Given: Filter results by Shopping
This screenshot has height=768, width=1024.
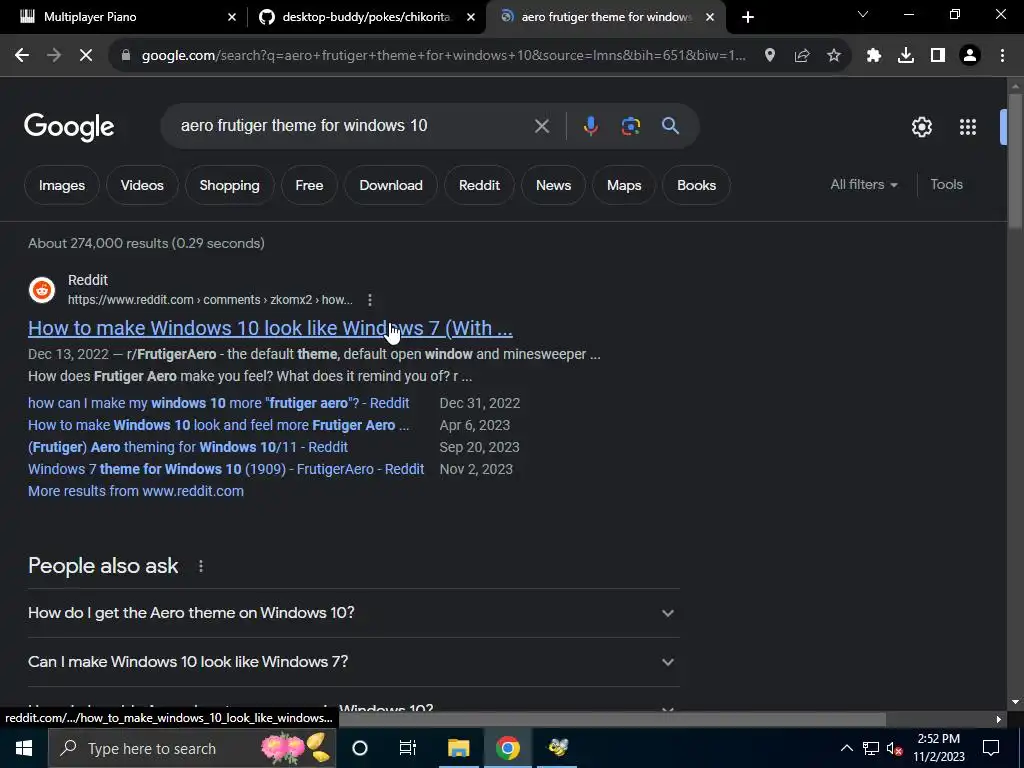Looking at the screenshot, I should coord(229,185).
